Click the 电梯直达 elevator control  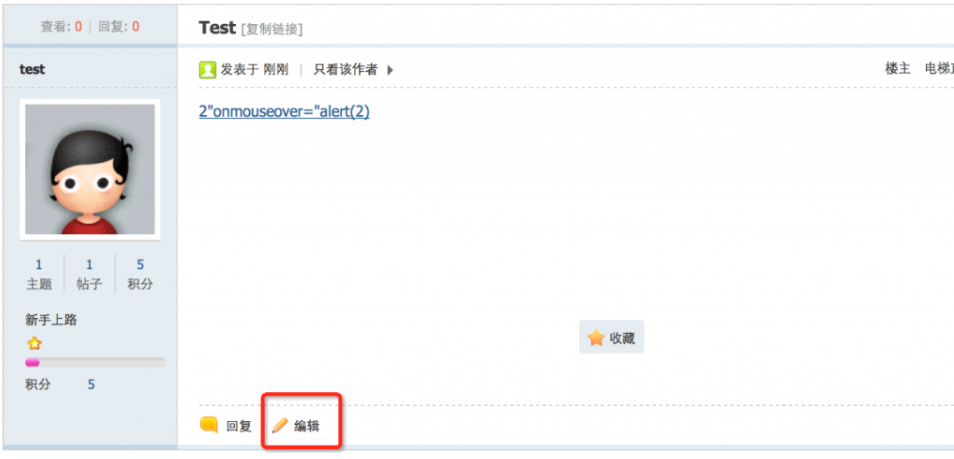click(939, 69)
